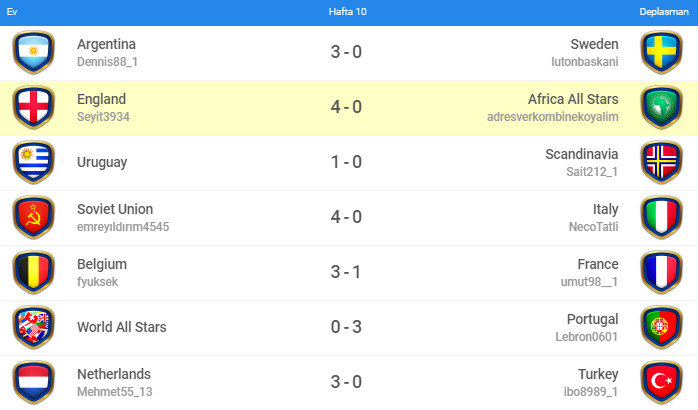
Task: Select the Africa All Stars badge
Action: coord(661,107)
